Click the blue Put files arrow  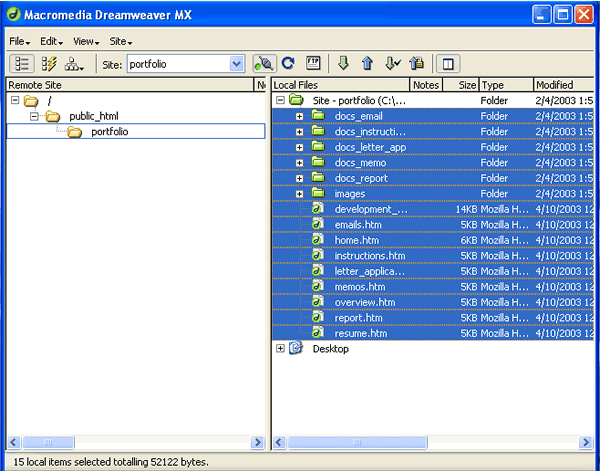pos(367,63)
